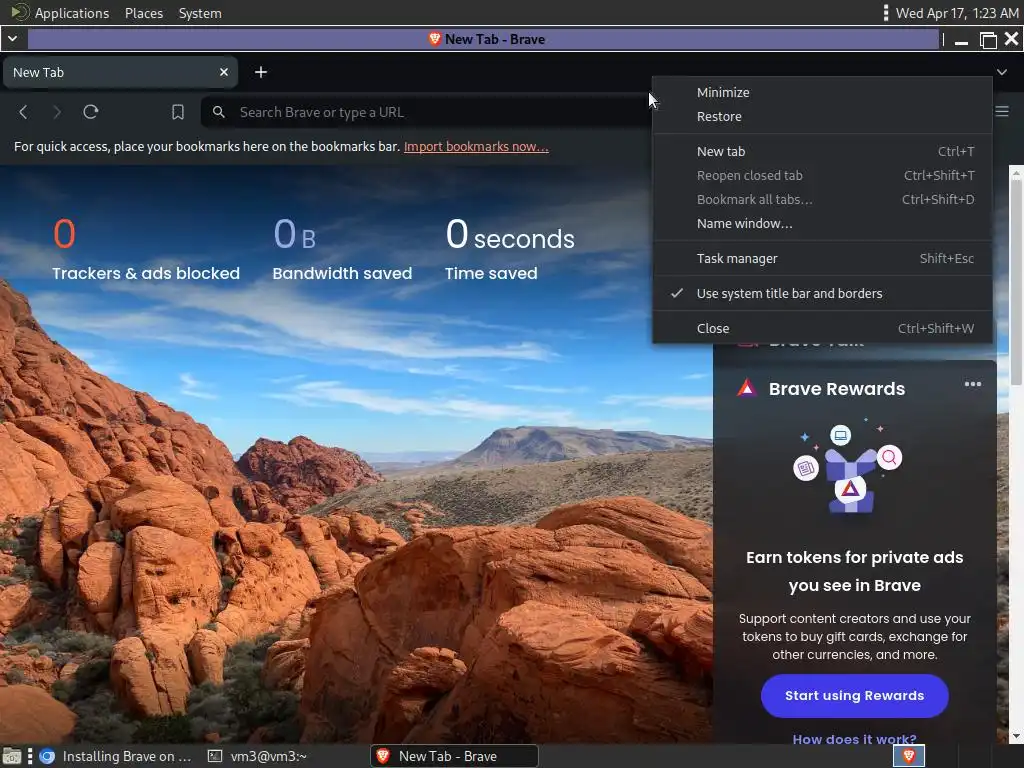The image size is (1024, 768).
Task: Click the scrollbar up arrow at top
Action: tap(1016, 172)
